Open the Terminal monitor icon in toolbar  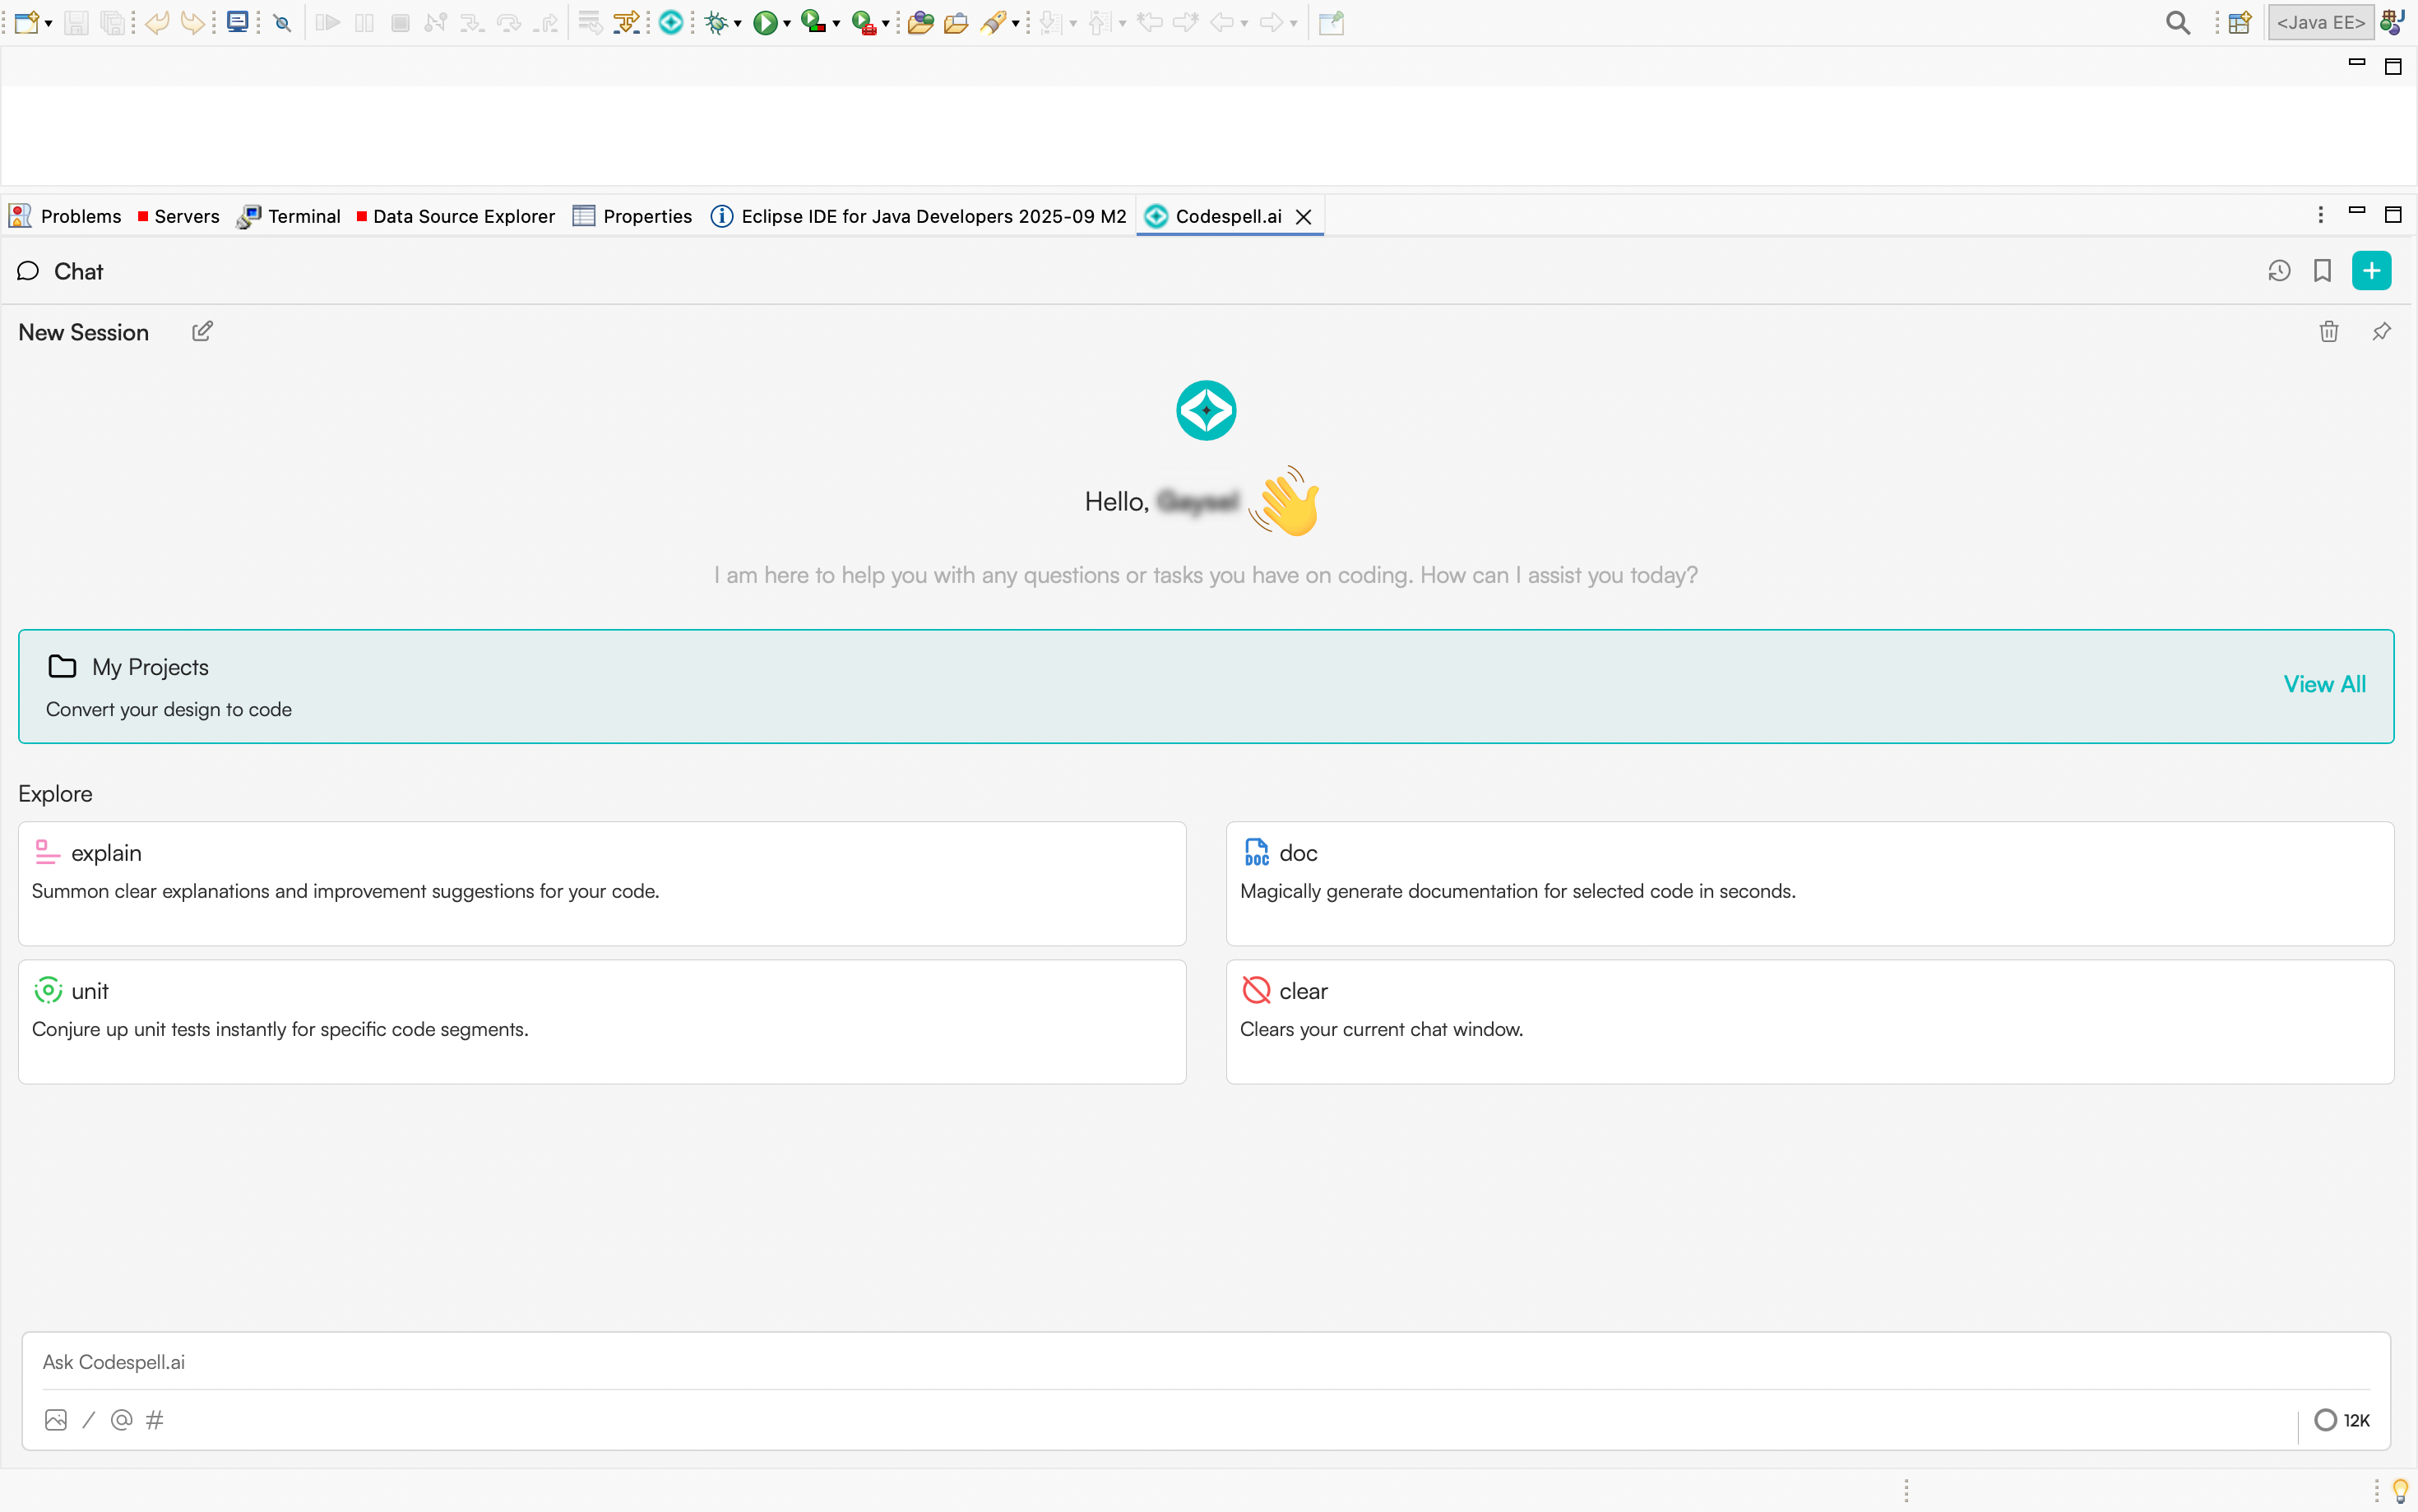click(x=237, y=22)
